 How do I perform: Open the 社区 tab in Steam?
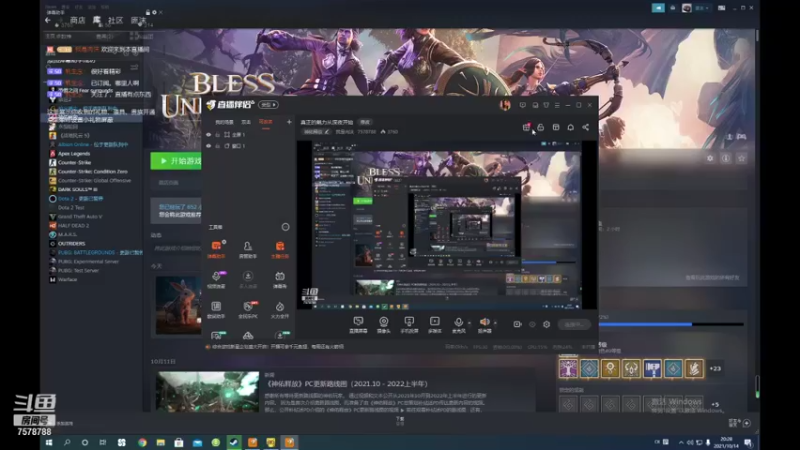point(116,20)
